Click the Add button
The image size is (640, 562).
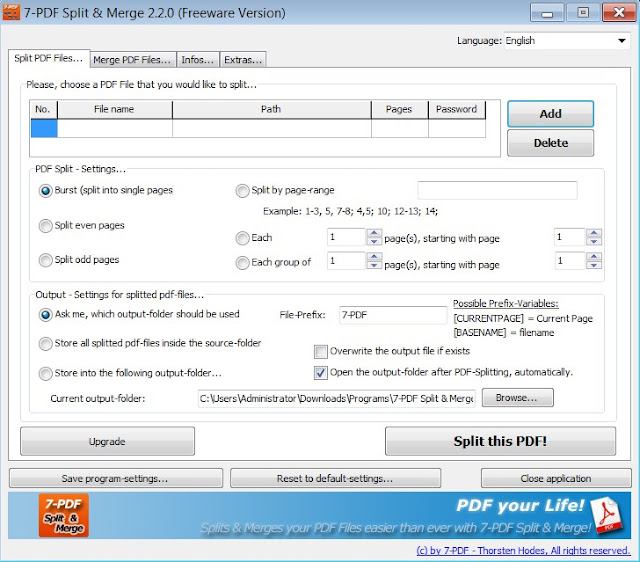coord(550,114)
